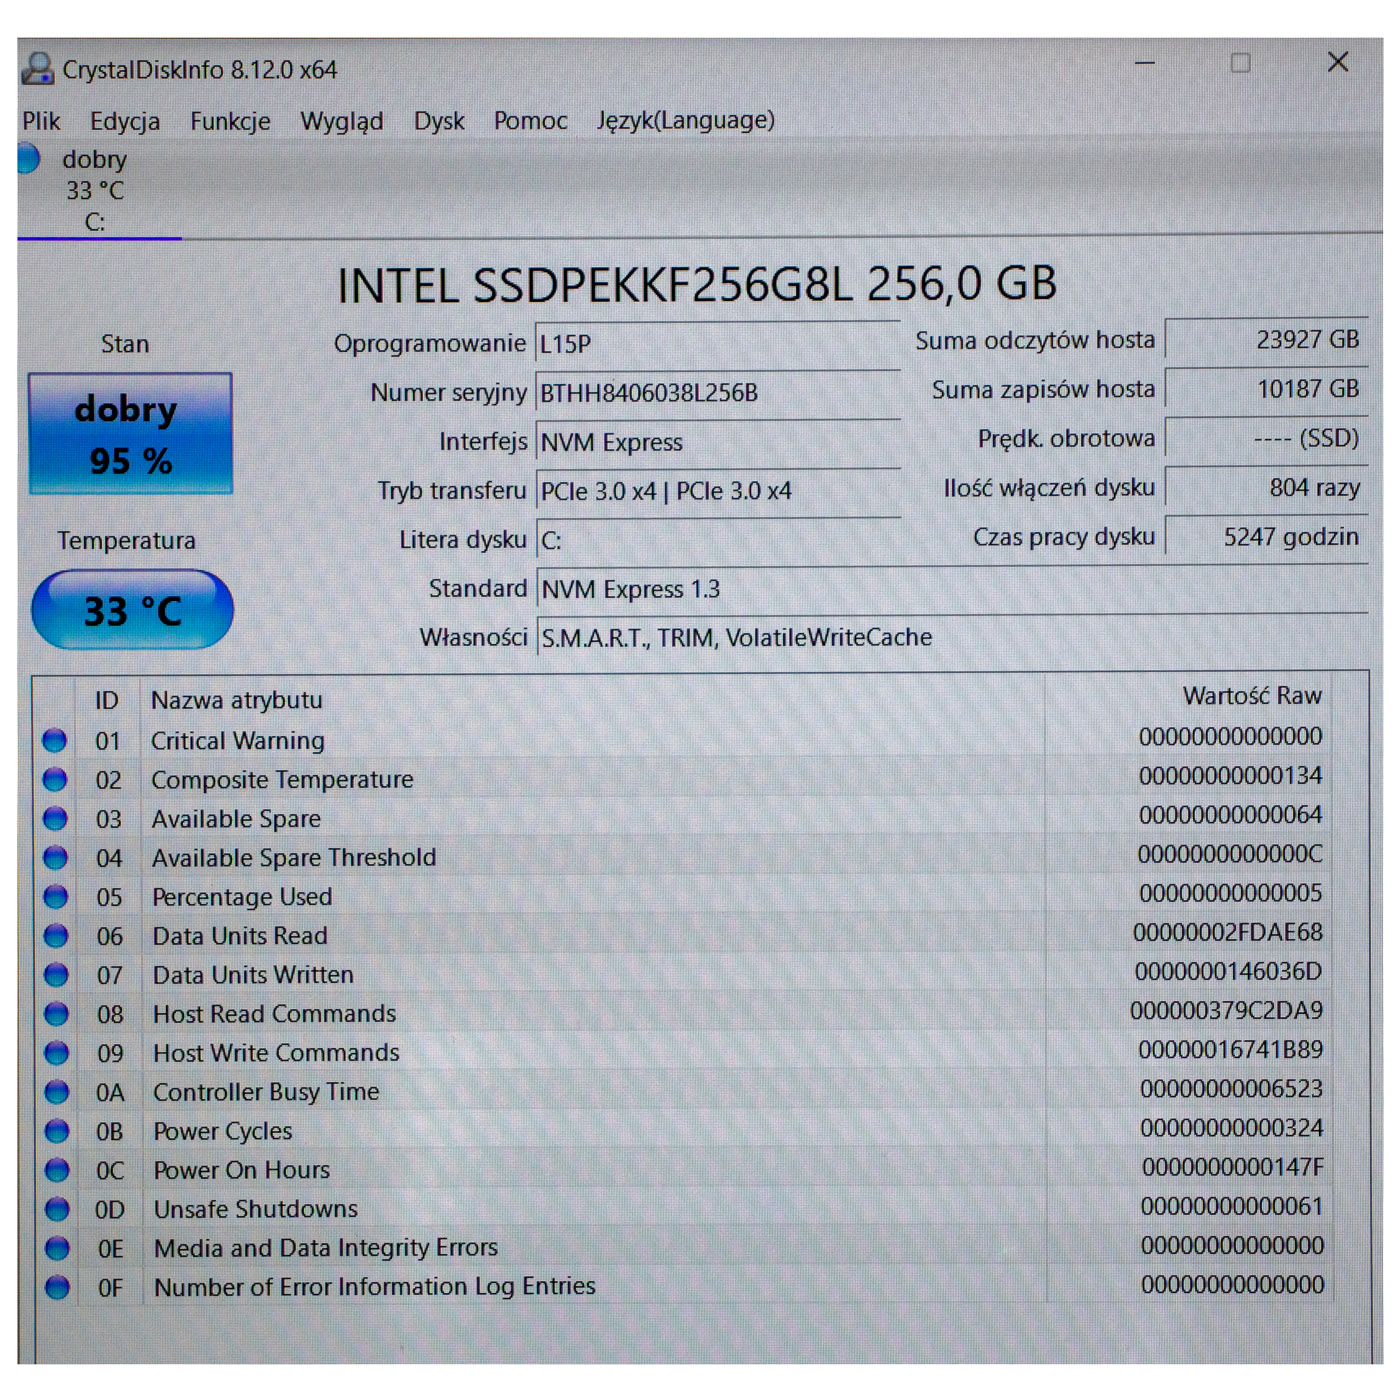Click the status orb for Critical Warning

[x=55, y=740]
